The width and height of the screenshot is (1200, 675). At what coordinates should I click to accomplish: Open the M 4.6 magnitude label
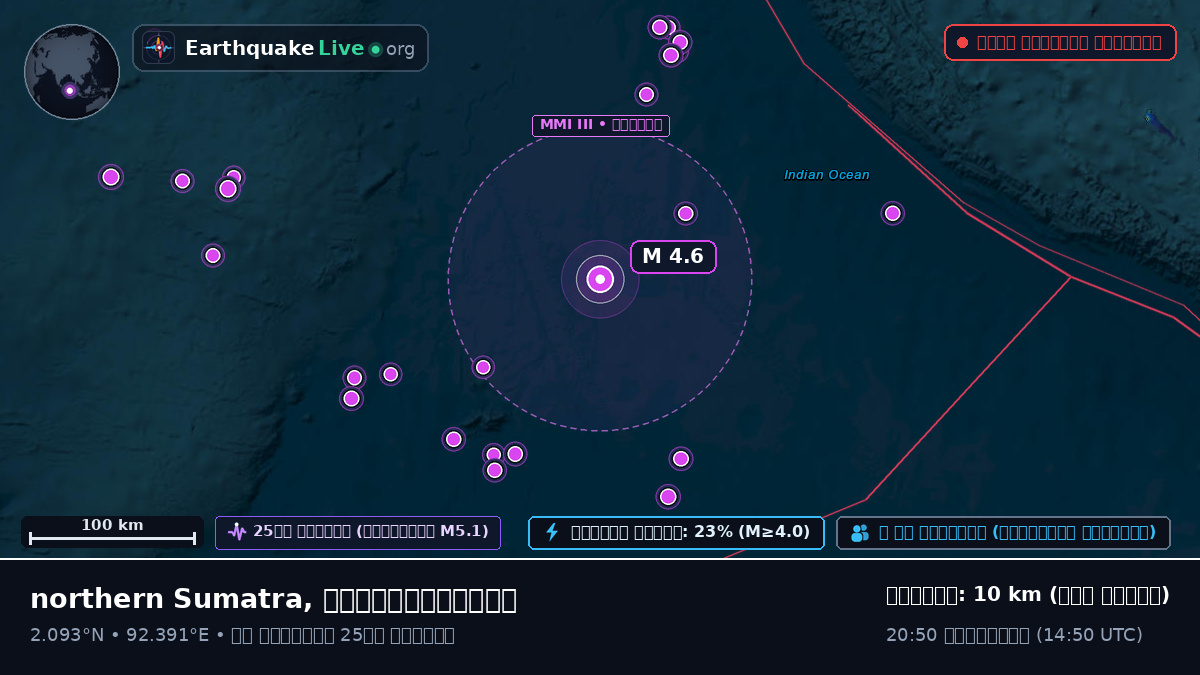point(673,257)
